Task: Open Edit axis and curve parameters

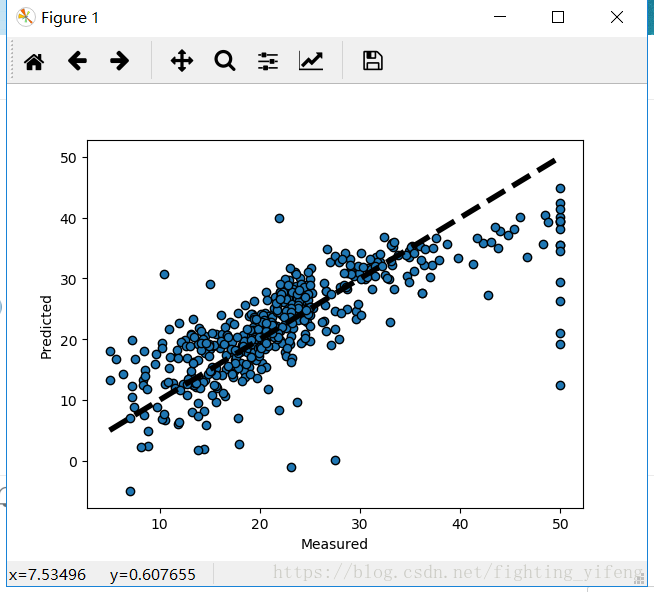Action: (x=311, y=61)
